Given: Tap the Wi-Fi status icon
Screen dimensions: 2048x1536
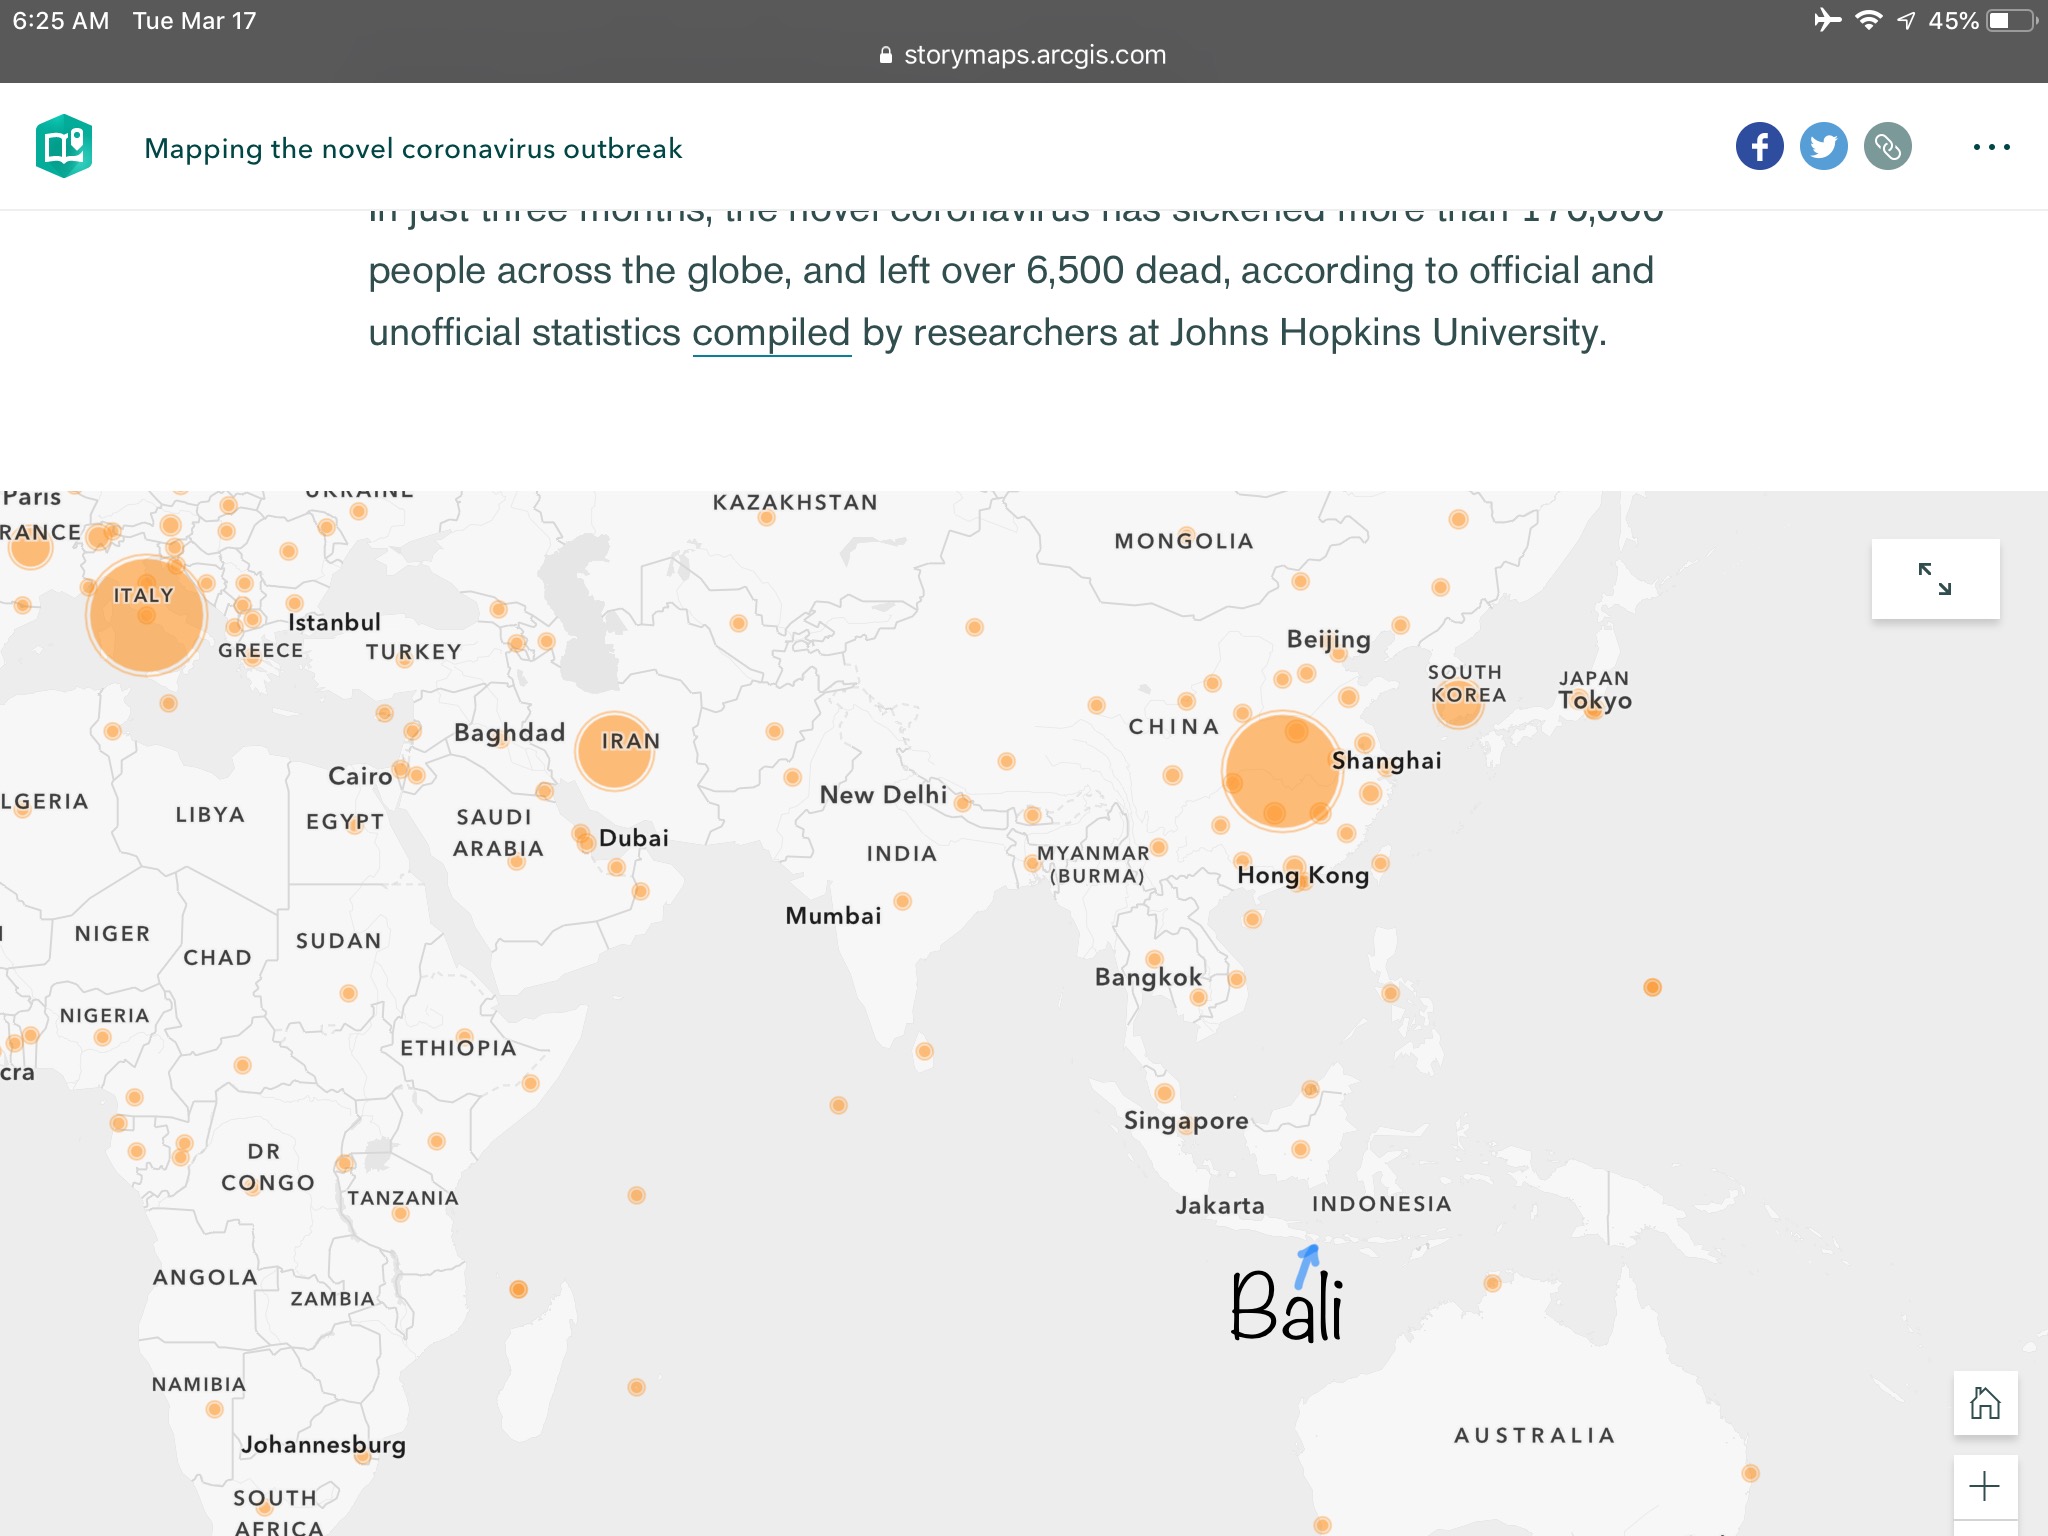Looking at the screenshot, I should pyautogui.click(x=1868, y=21).
